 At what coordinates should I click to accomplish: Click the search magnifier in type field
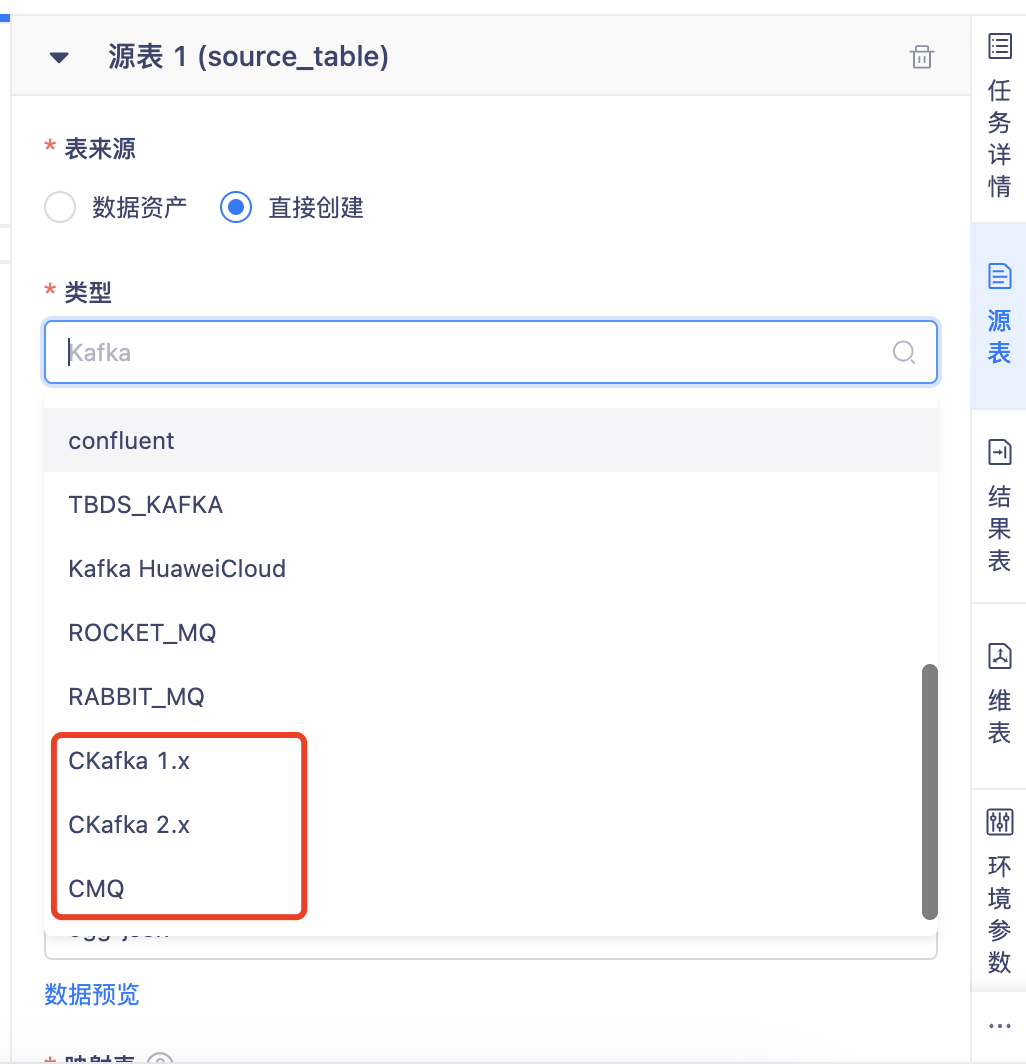click(904, 352)
